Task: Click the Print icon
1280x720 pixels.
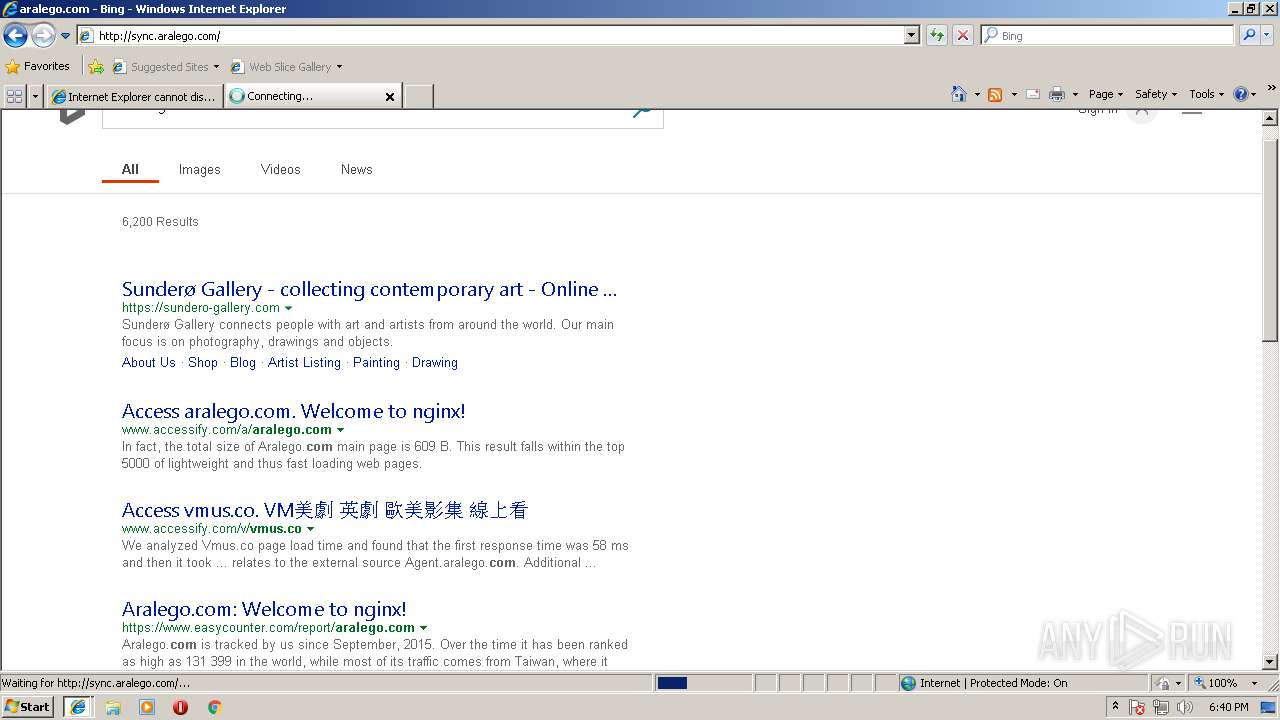Action: (x=1057, y=94)
